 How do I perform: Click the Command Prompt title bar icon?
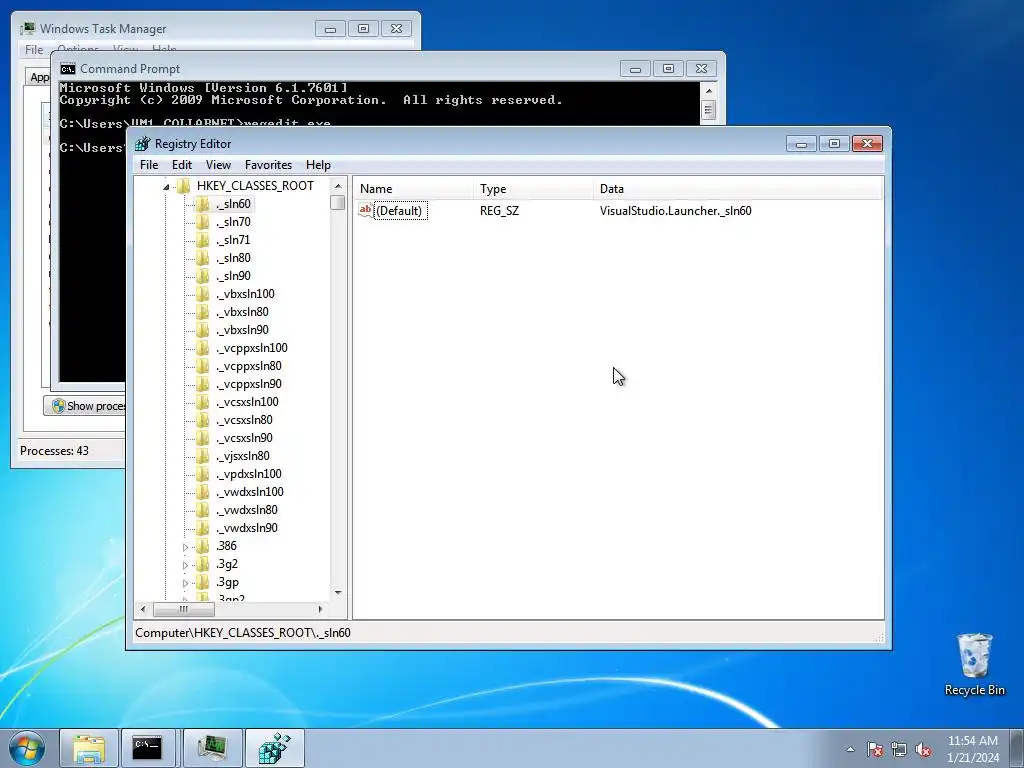tap(67, 69)
